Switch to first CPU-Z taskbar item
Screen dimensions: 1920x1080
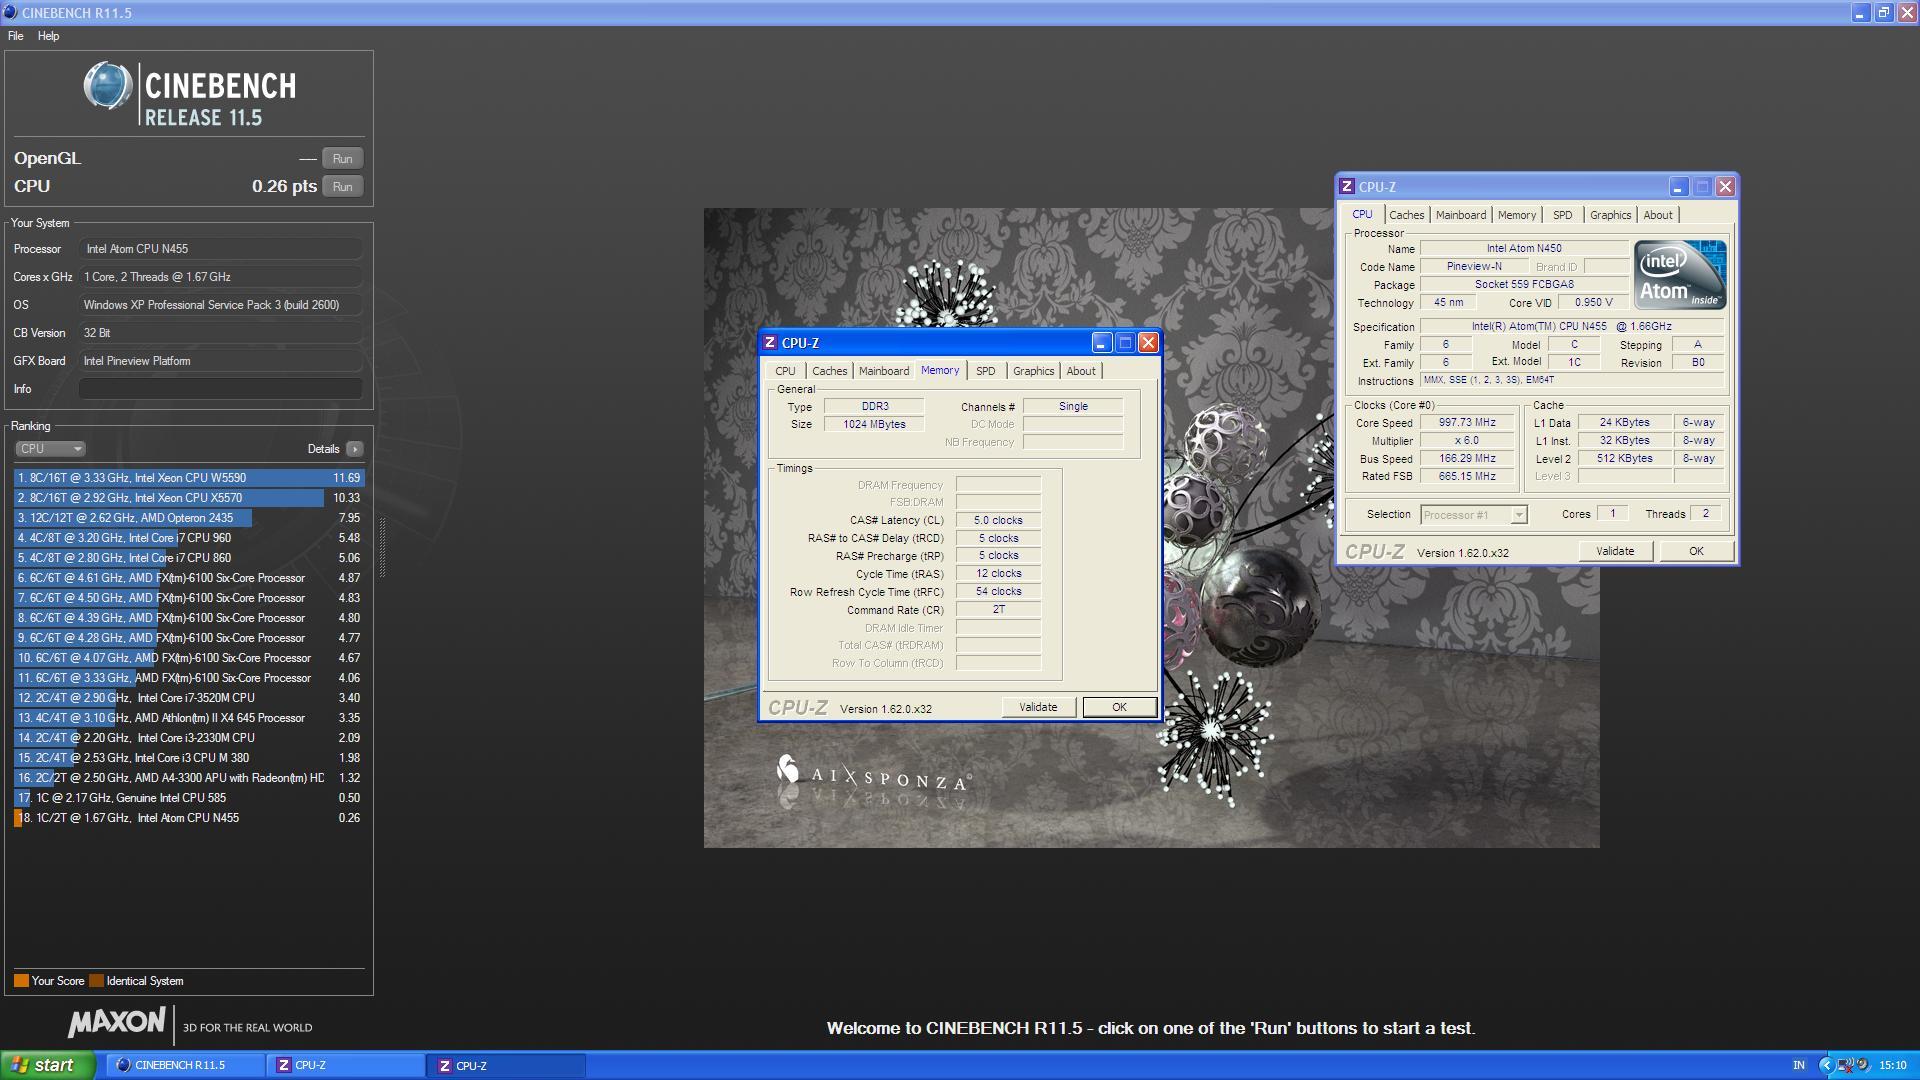click(346, 1065)
